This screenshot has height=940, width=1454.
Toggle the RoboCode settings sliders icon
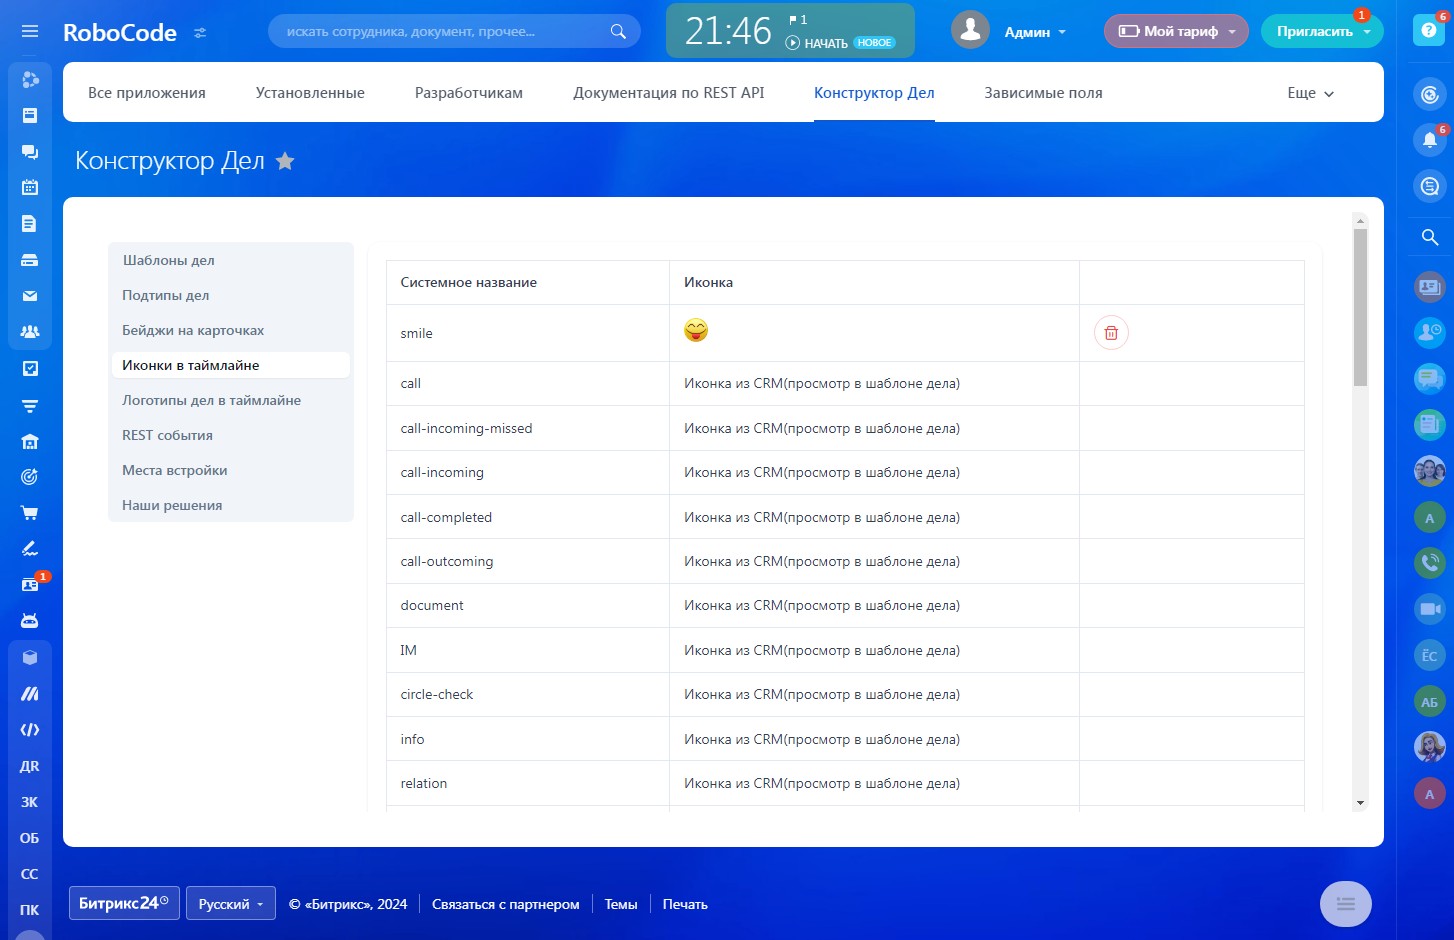click(x=200, y=33)
